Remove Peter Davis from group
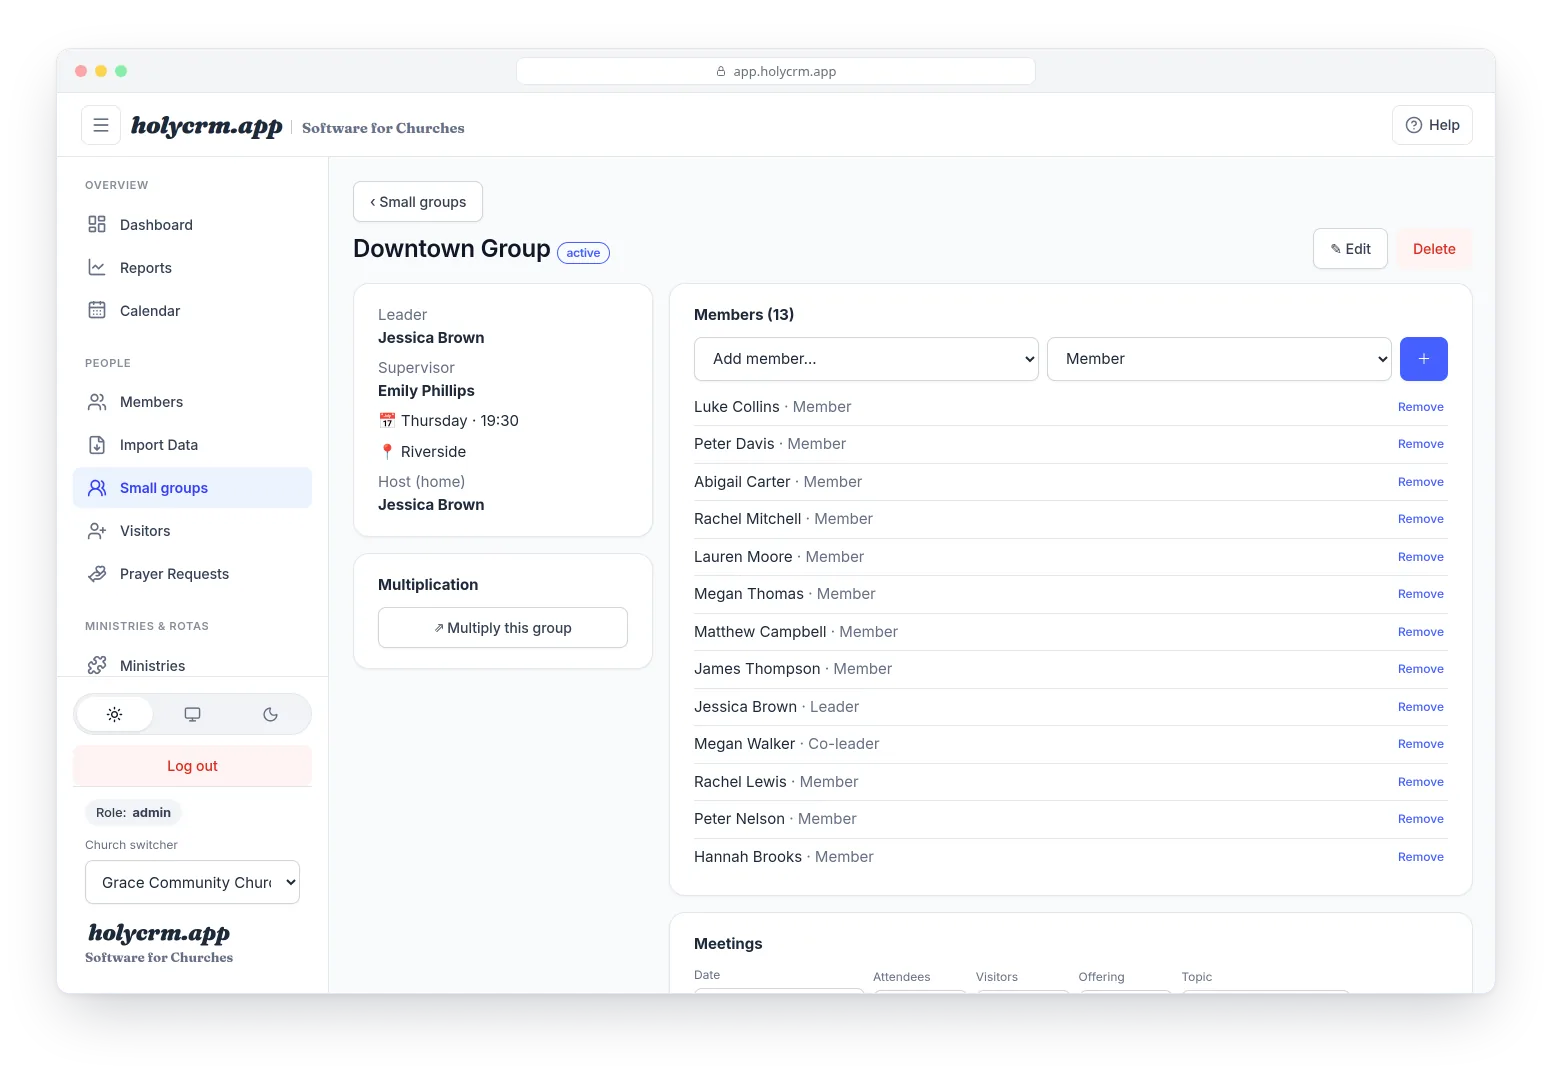Viewport: 1552px width, 1066px height. coord(1421,444)
